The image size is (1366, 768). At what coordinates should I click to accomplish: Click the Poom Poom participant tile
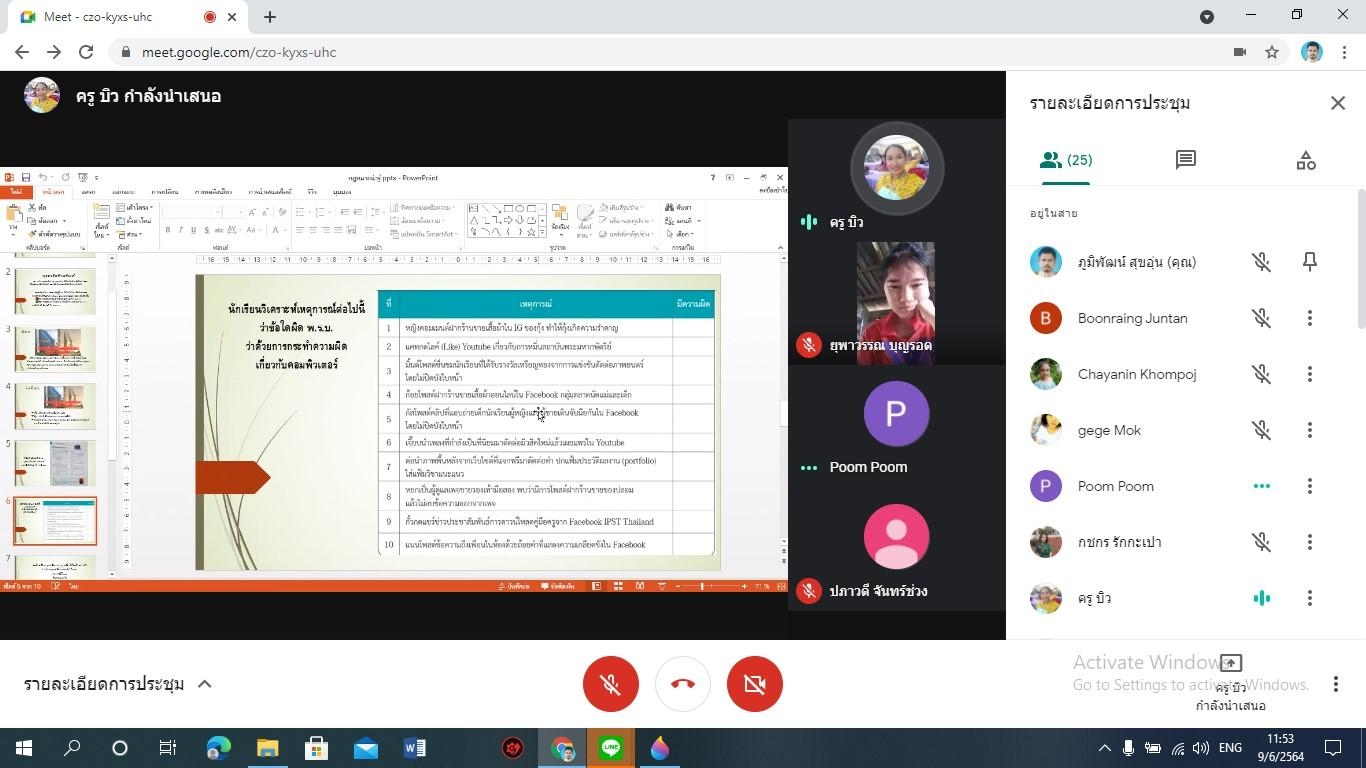pyautogui.click(x=896, y=427)
